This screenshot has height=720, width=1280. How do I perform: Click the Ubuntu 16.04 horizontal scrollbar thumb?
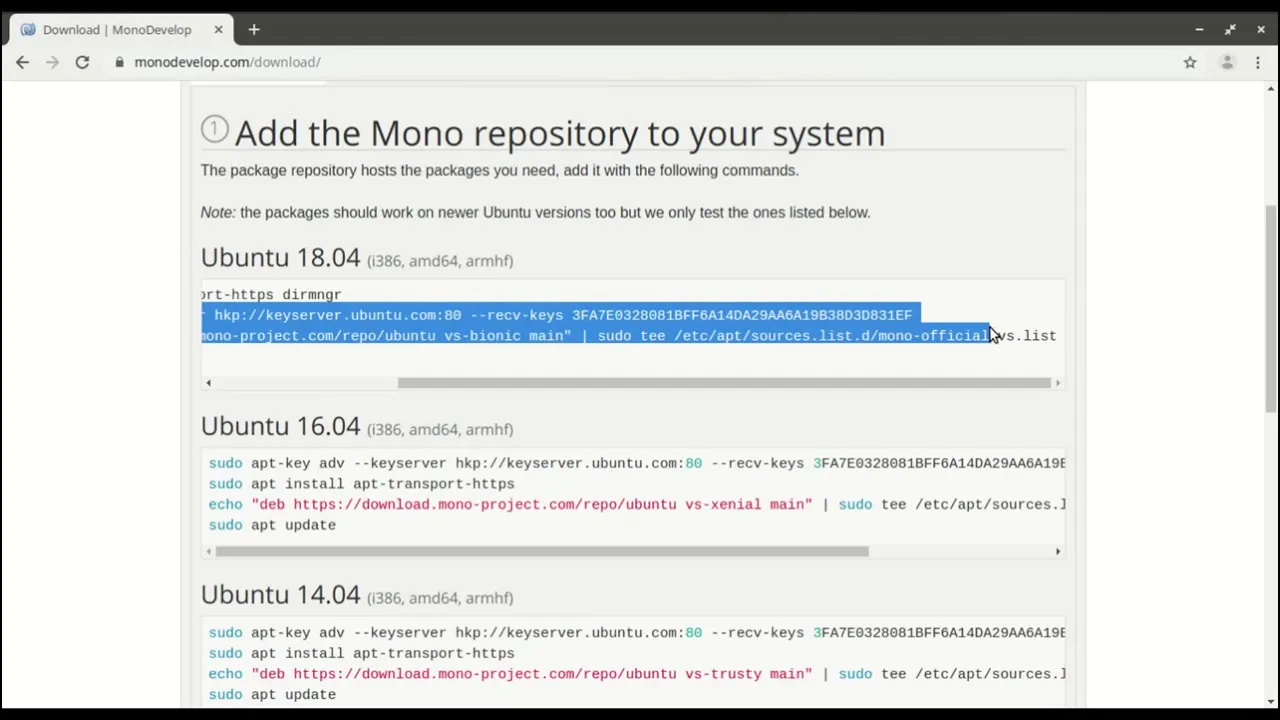pos(542,551)
